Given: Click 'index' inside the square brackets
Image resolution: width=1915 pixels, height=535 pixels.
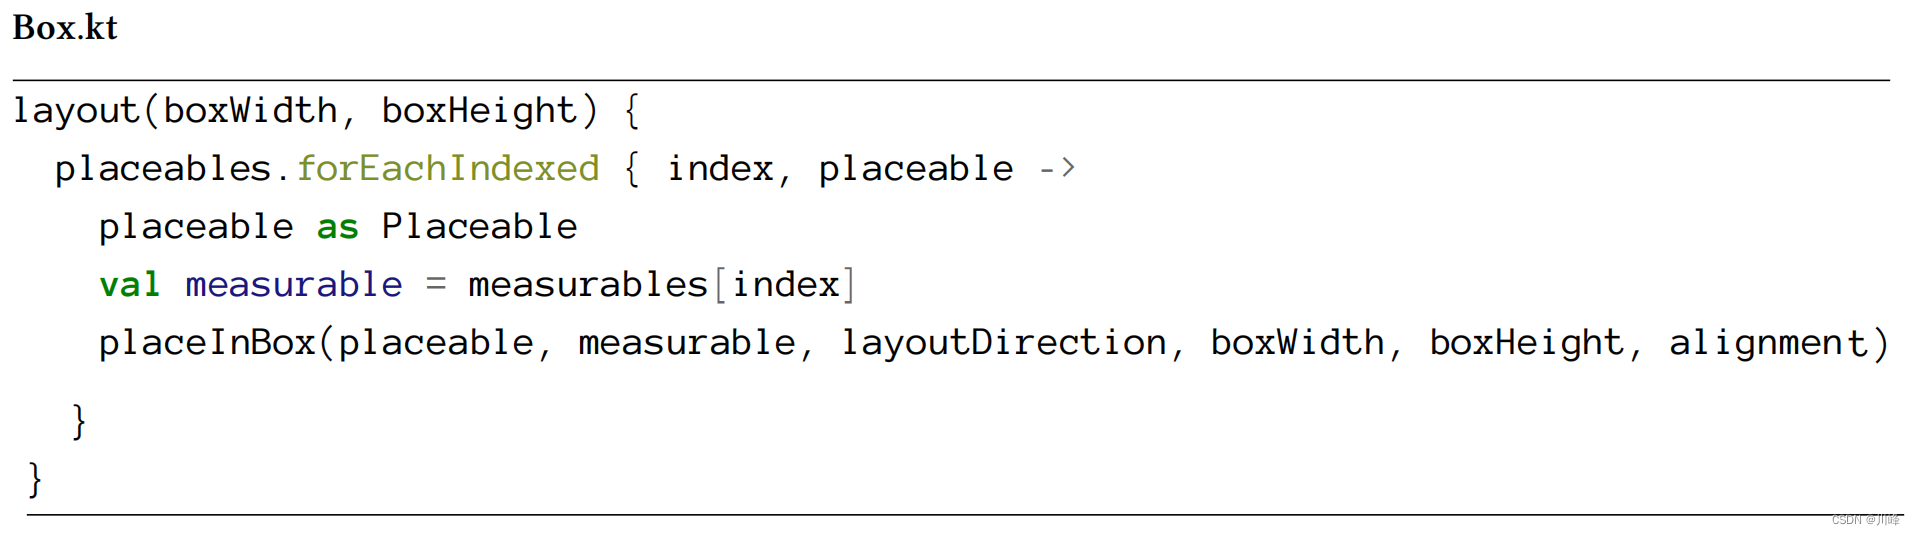Looking at the screenshot, I should (x=785, y=285).
